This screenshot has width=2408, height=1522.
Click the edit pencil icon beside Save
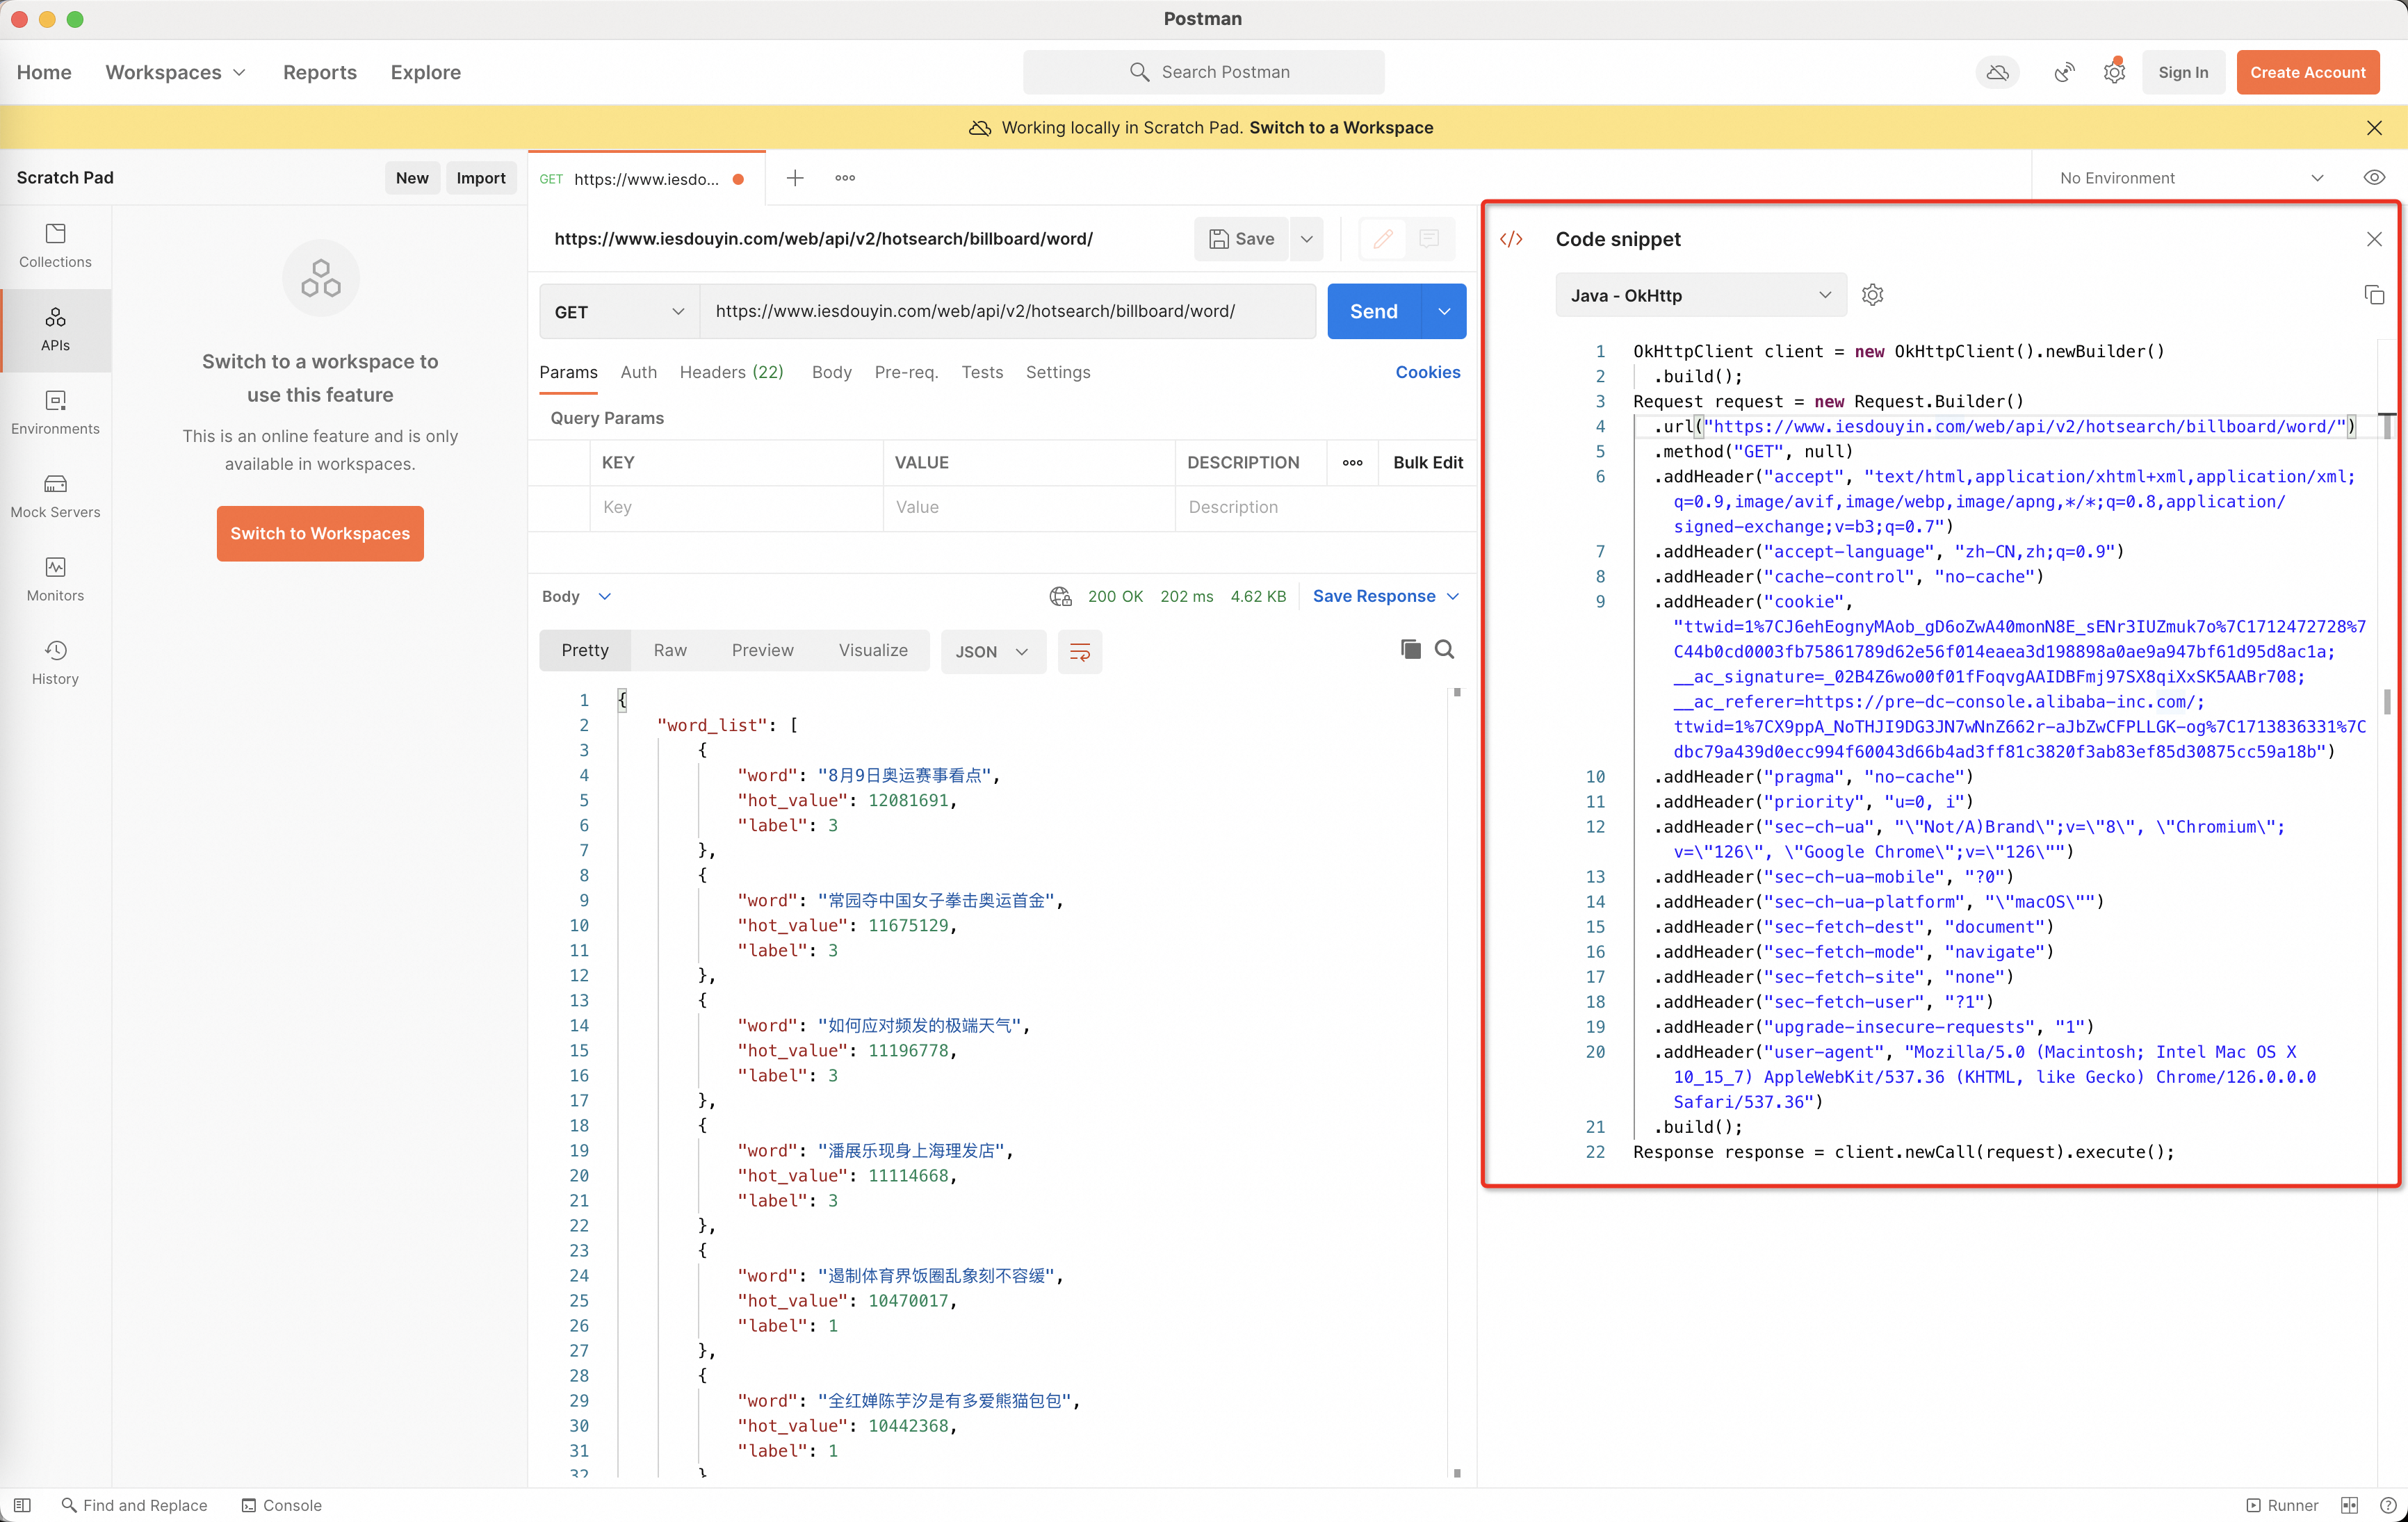tap(1383, 239)
